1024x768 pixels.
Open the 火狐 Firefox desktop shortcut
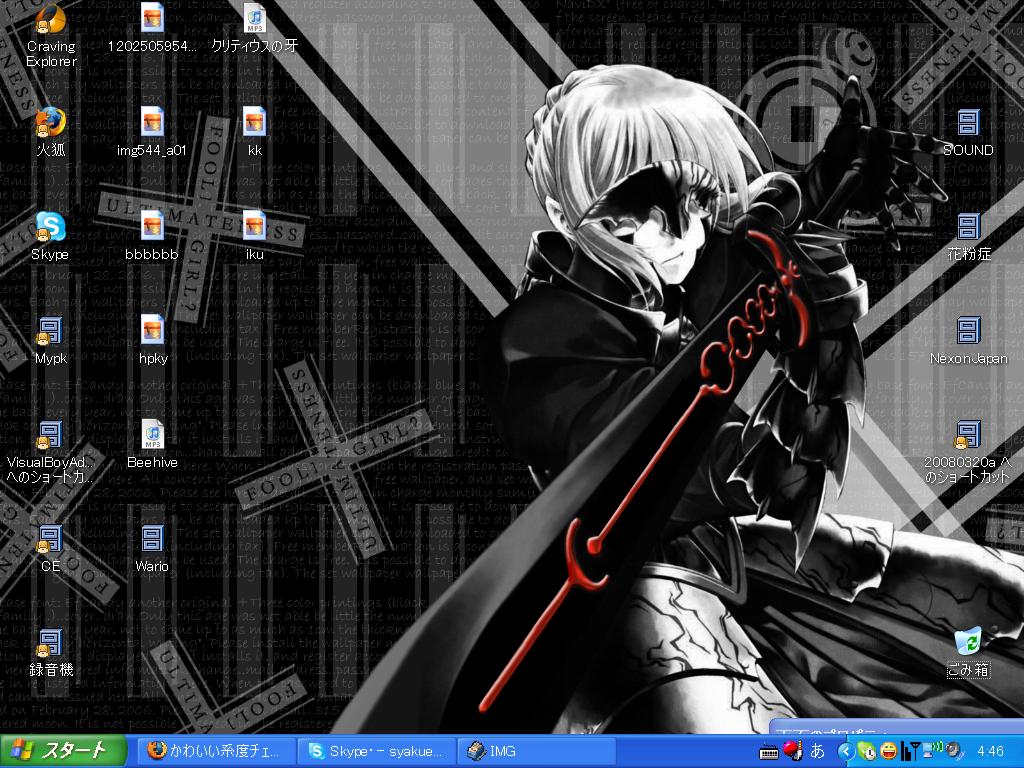[51, 123]
